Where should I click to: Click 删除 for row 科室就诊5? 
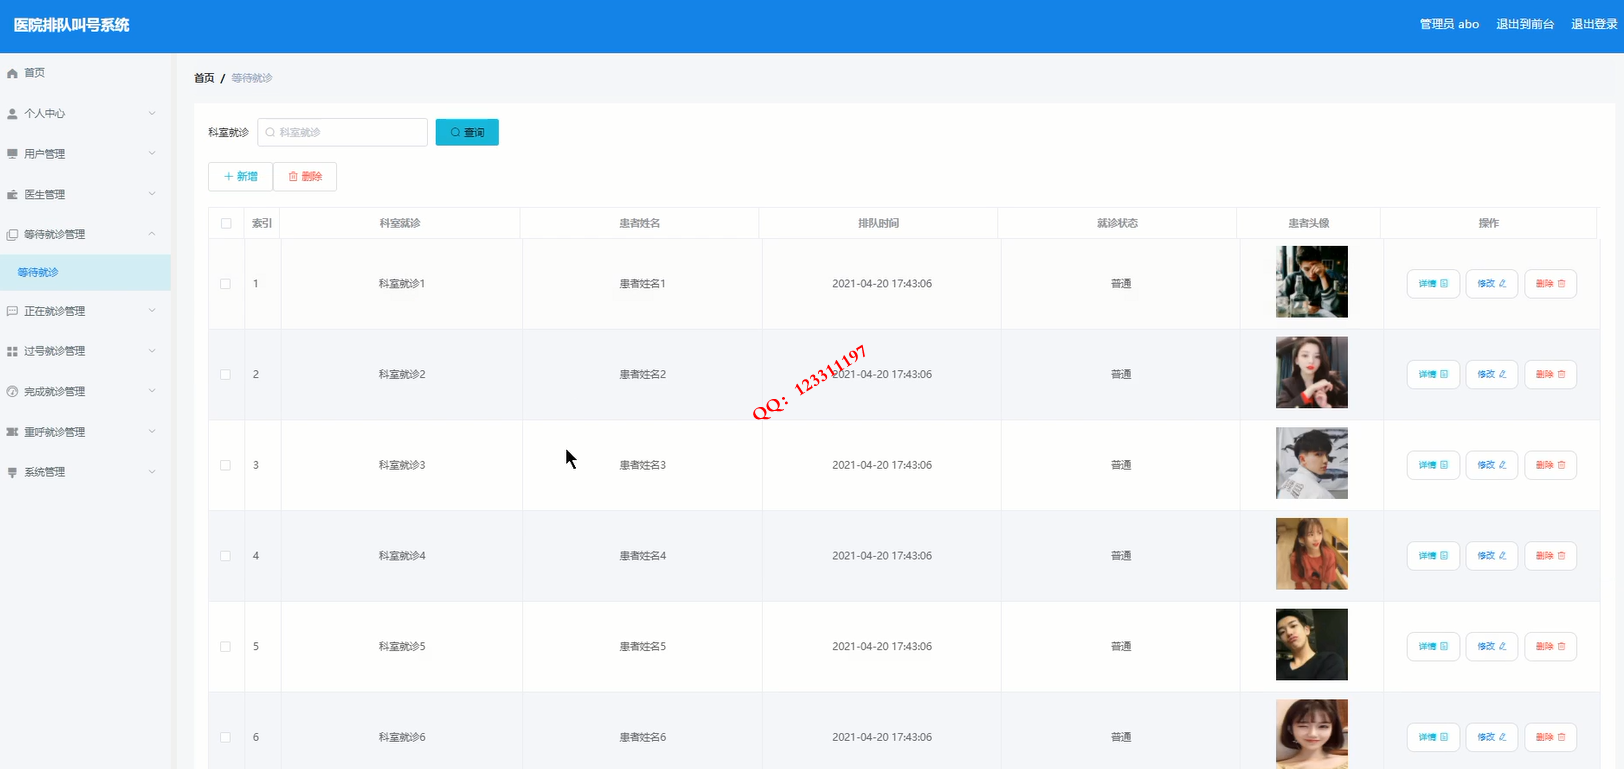[x=1551, y=647]
